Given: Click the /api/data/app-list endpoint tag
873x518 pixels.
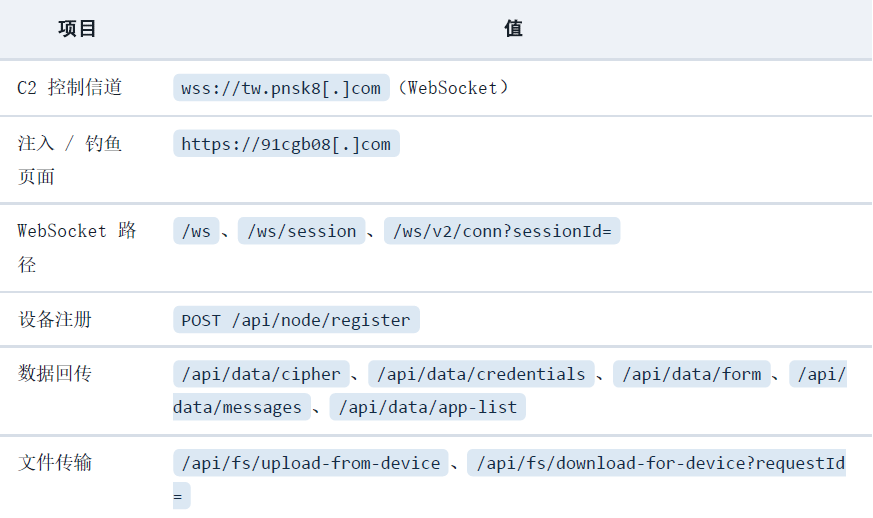Looking at the screenshot, I should [428, 407].
